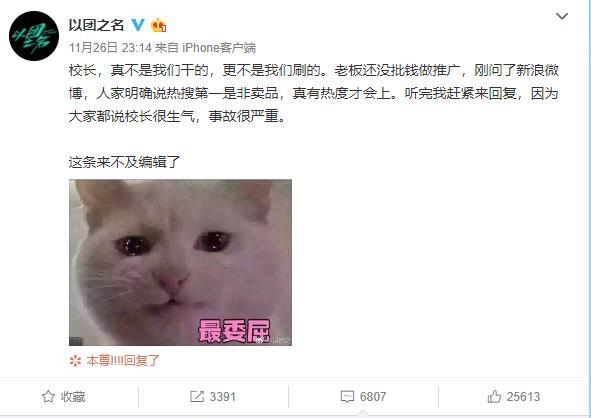Click the star 收藏 favorite icon
Image resolution: width=591 pixels, height=418 pixels.
coord(48,396)
